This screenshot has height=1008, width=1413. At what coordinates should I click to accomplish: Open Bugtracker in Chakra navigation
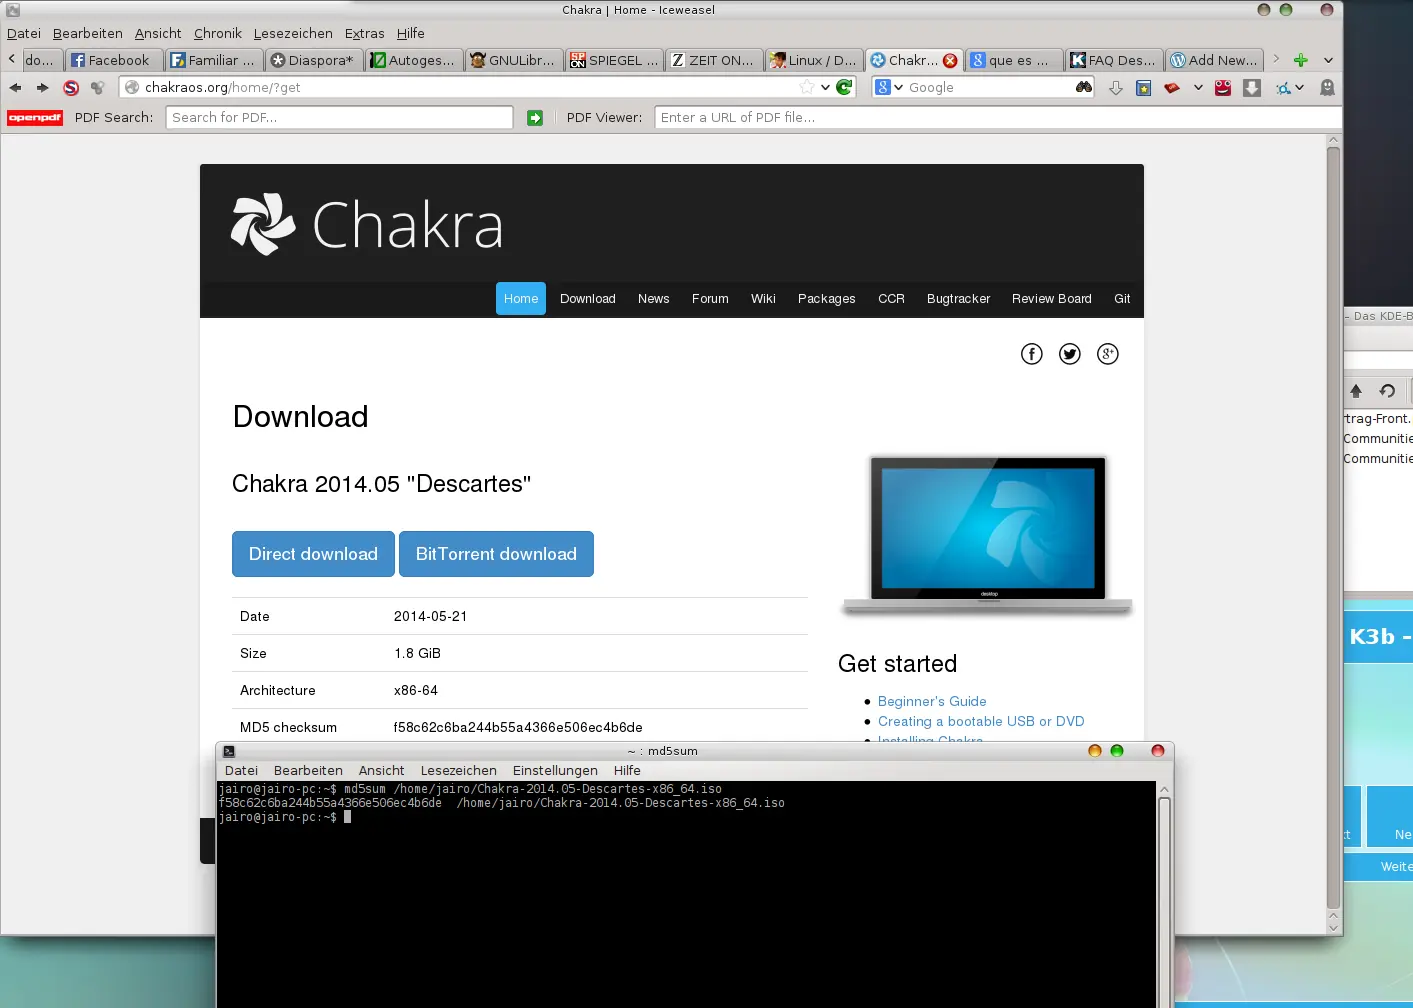[959, 299]
